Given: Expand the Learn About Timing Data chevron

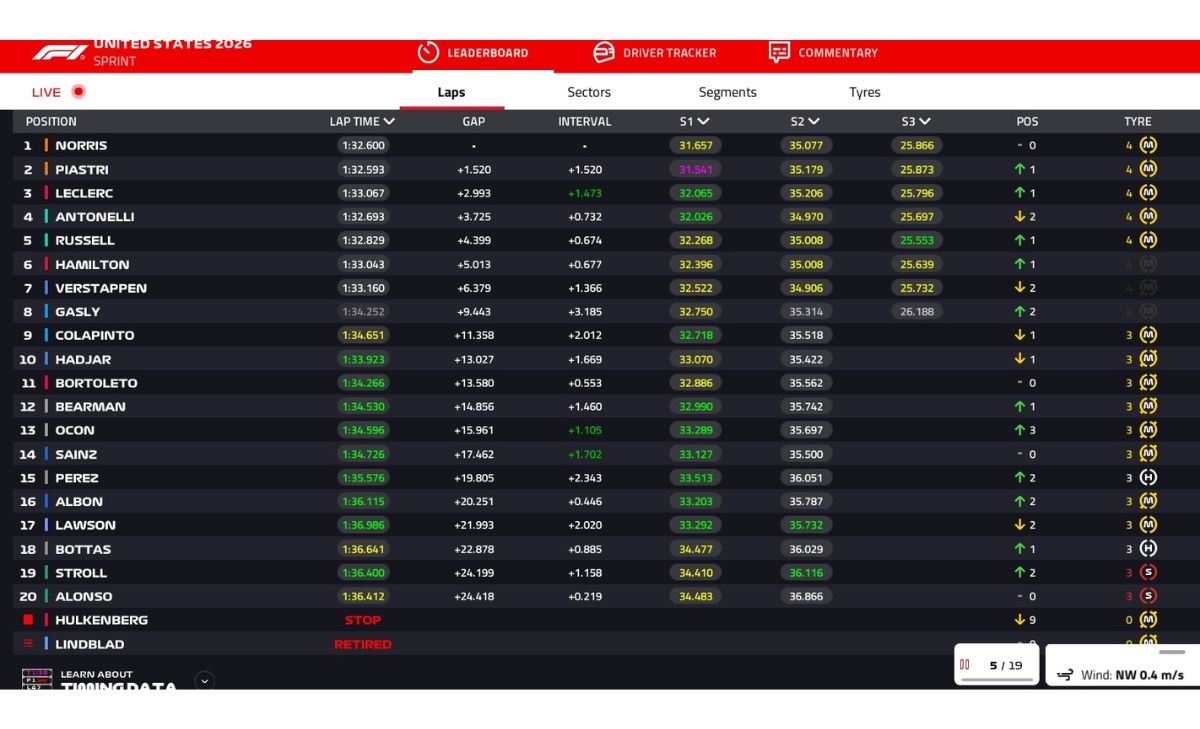Looking at the screenshot, I should [205, 681].
